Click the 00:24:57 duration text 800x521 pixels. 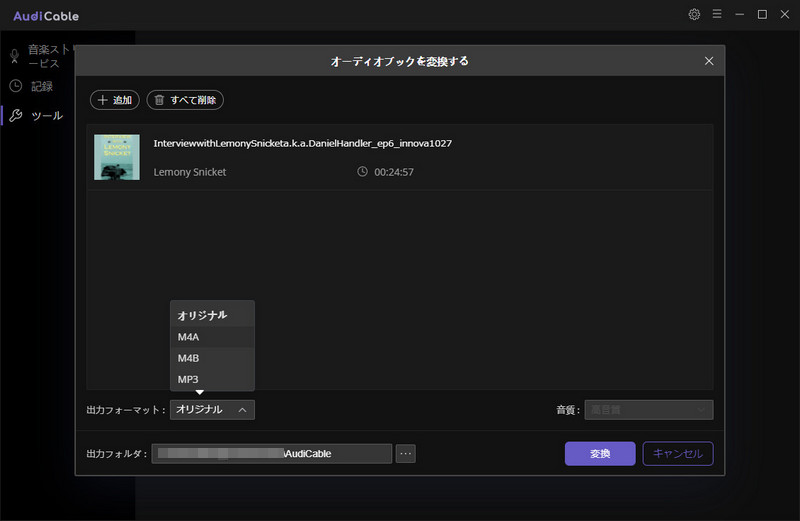[394, 172]
